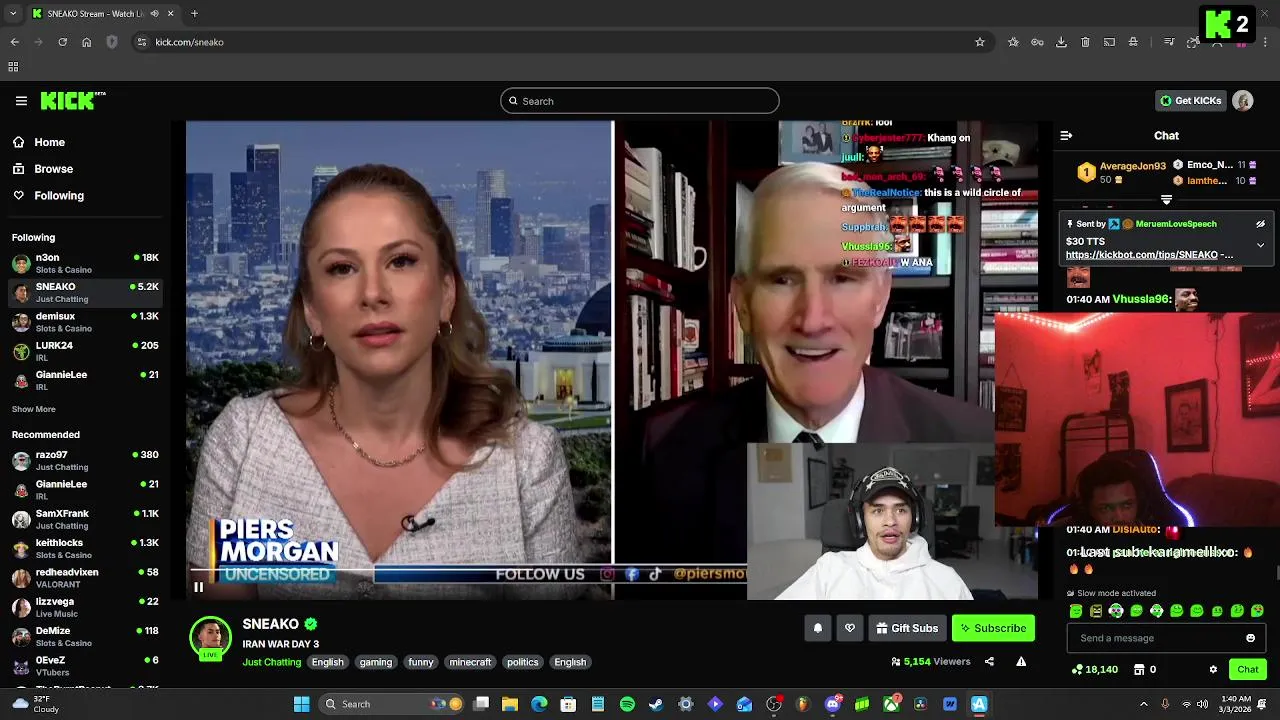Open demisux channel in sidebar
This screenshot has height=720, width=1280.
[x=85, y=322]
